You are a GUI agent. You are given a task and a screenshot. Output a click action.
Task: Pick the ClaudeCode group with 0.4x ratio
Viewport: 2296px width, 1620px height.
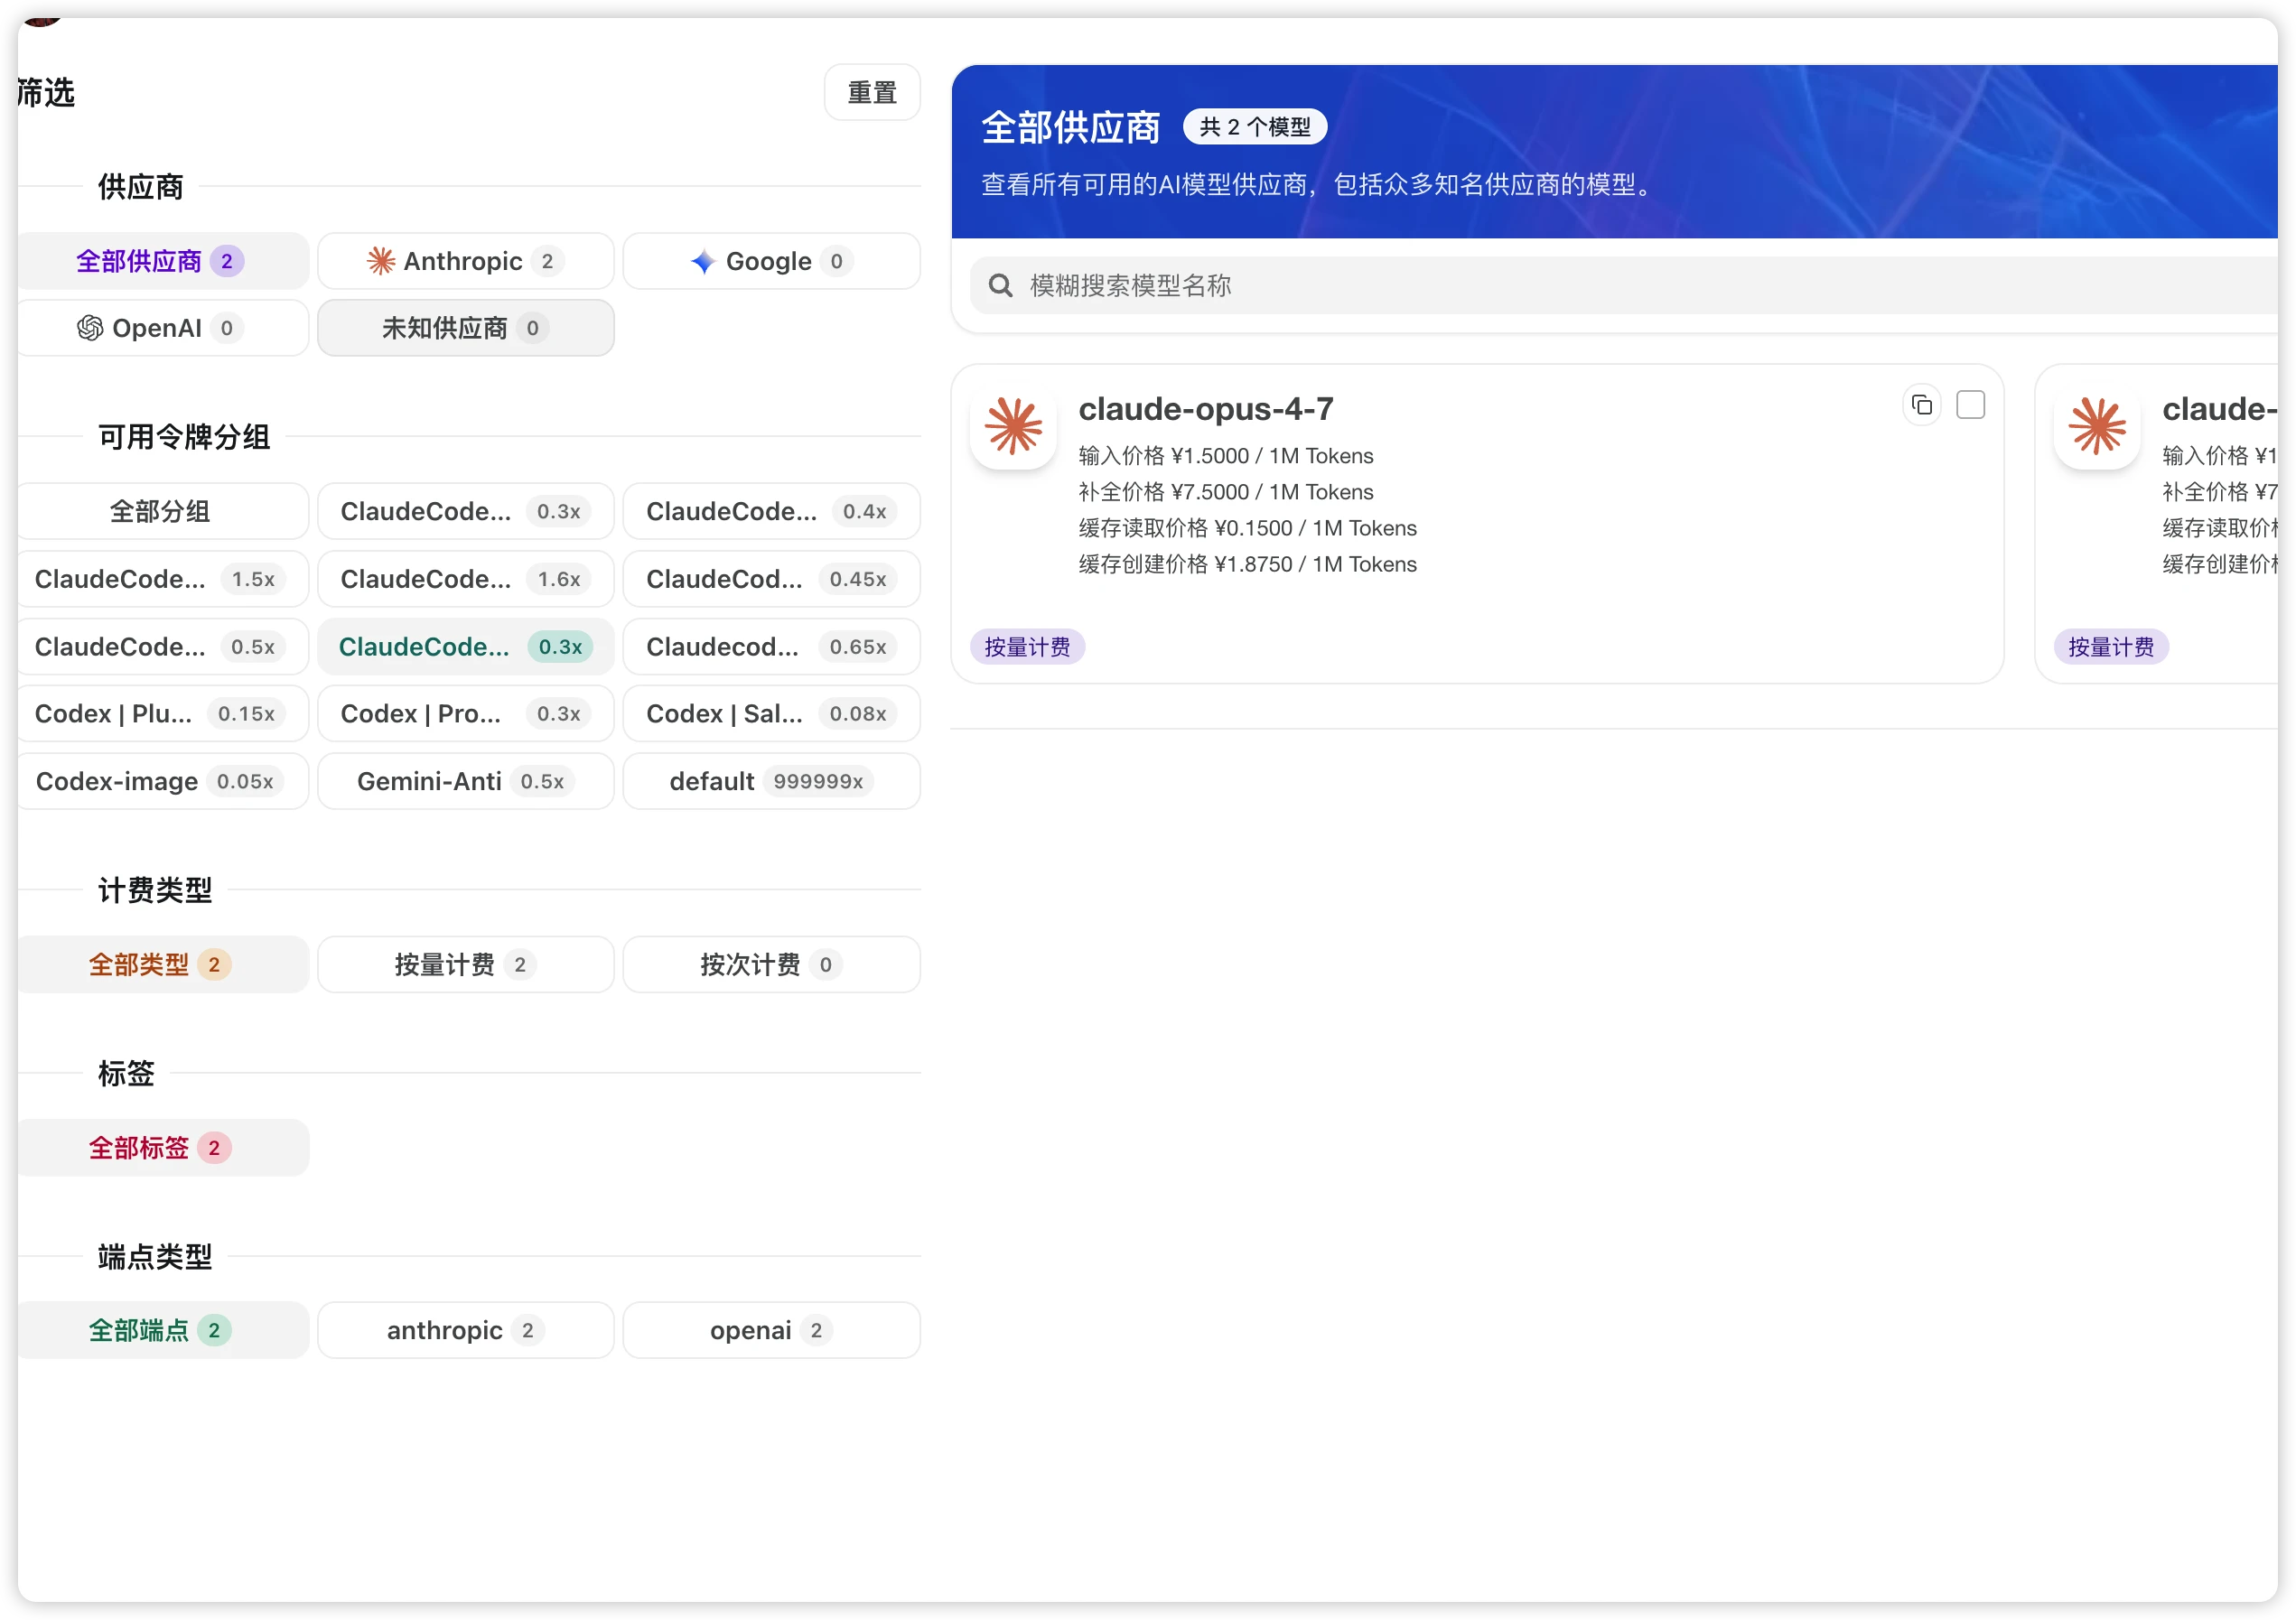click(771, 511)
